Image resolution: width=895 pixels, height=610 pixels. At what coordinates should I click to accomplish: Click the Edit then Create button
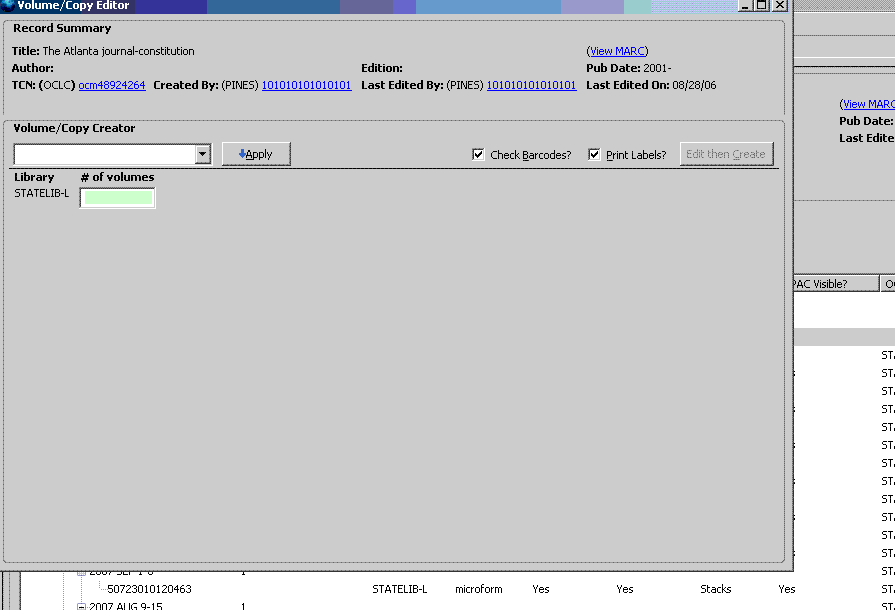(x=726, y=154)
